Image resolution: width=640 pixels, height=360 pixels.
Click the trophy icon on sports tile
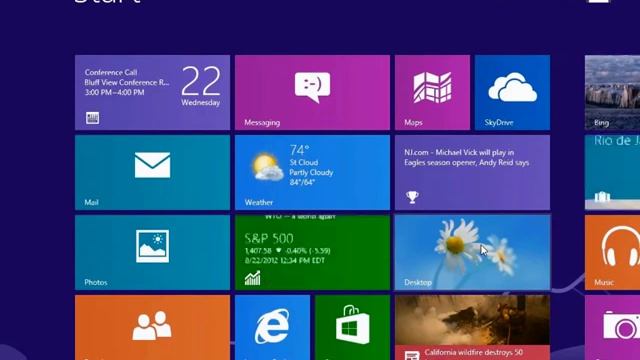[x=412, y=197]
